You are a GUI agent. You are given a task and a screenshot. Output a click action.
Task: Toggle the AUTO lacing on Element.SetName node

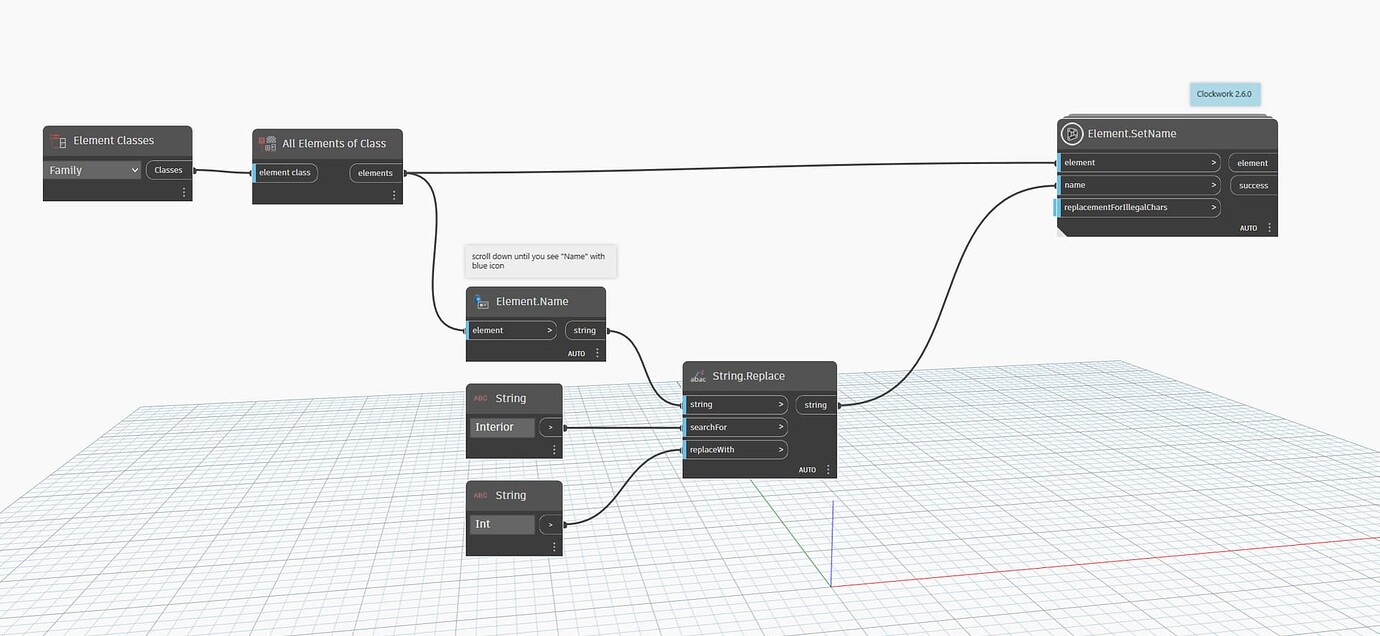[x=1248, y=227]
